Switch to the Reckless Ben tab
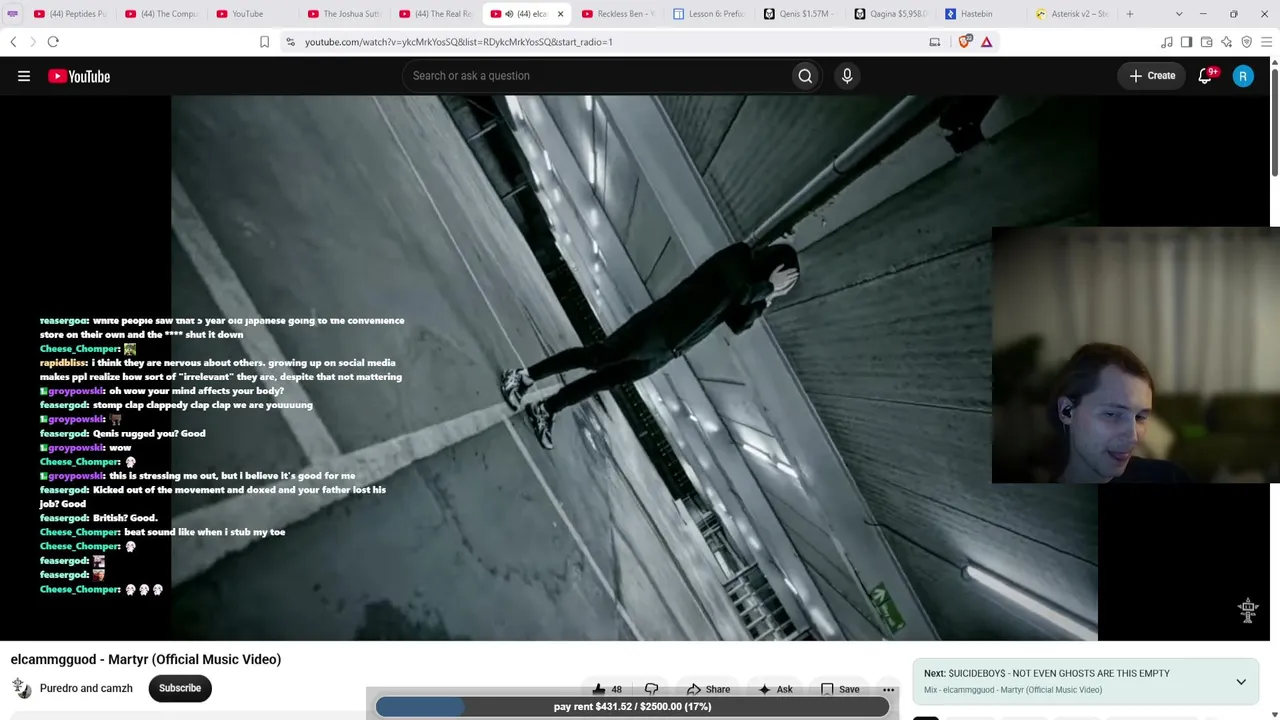The height and width of the screenshot is (720, 1280). [x=618, y=14]
